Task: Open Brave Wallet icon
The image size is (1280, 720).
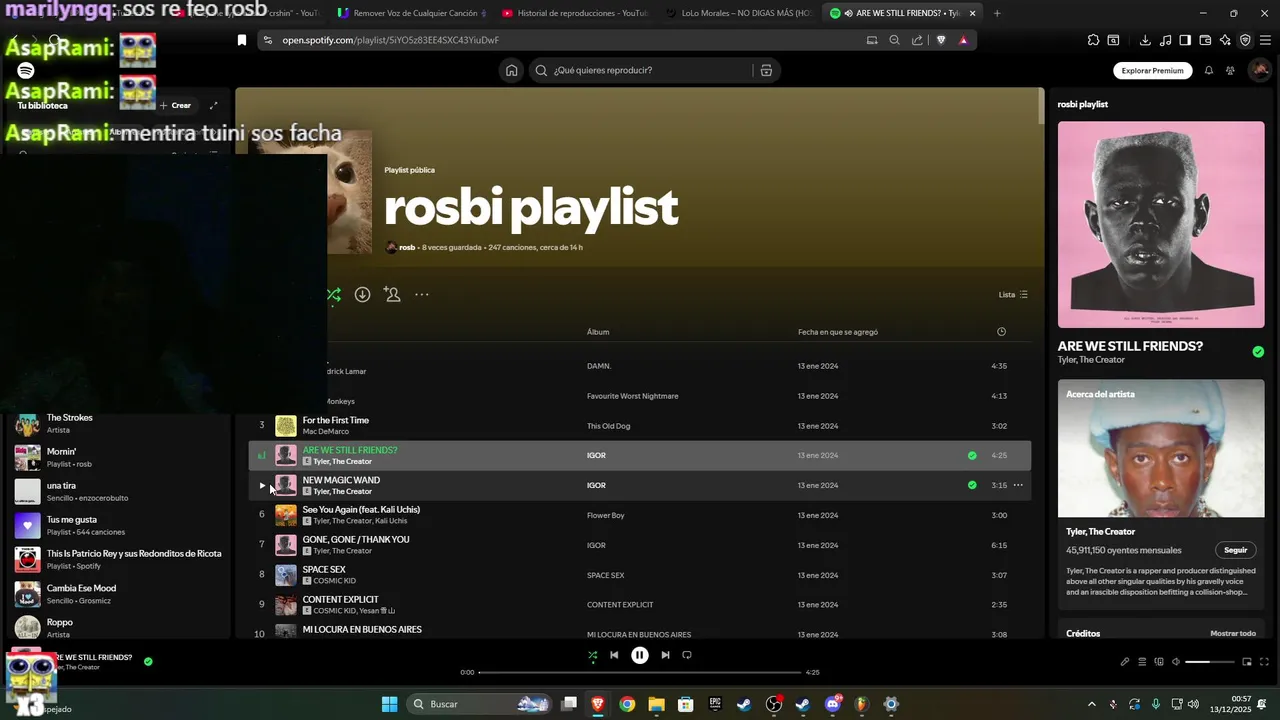Action: (1205, 40)
